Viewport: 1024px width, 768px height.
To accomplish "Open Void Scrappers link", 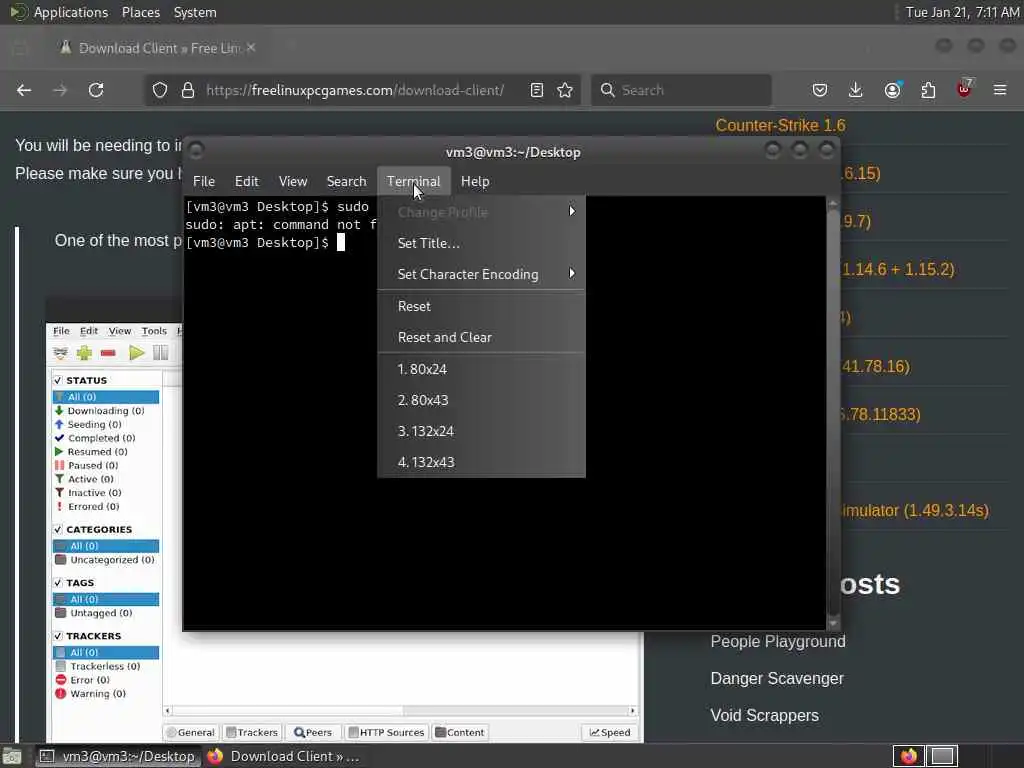I will click(765, 715).
